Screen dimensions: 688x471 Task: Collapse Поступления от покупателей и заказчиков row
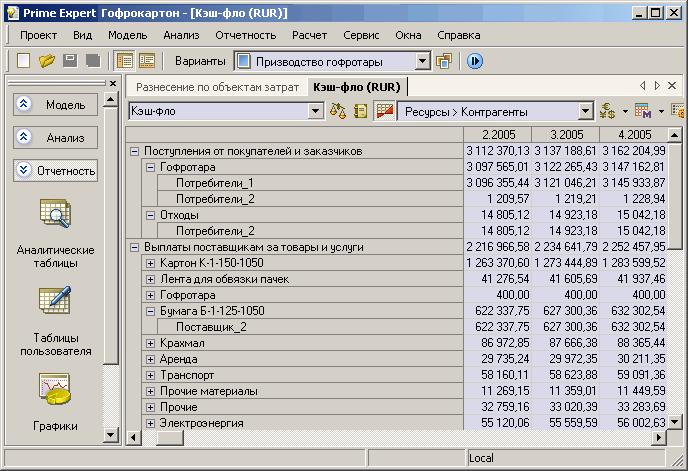click(x=134, y=151)
